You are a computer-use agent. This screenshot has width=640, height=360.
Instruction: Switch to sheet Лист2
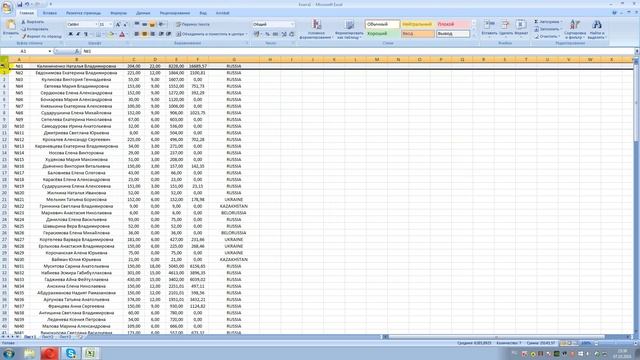click(x=47, y=337)
